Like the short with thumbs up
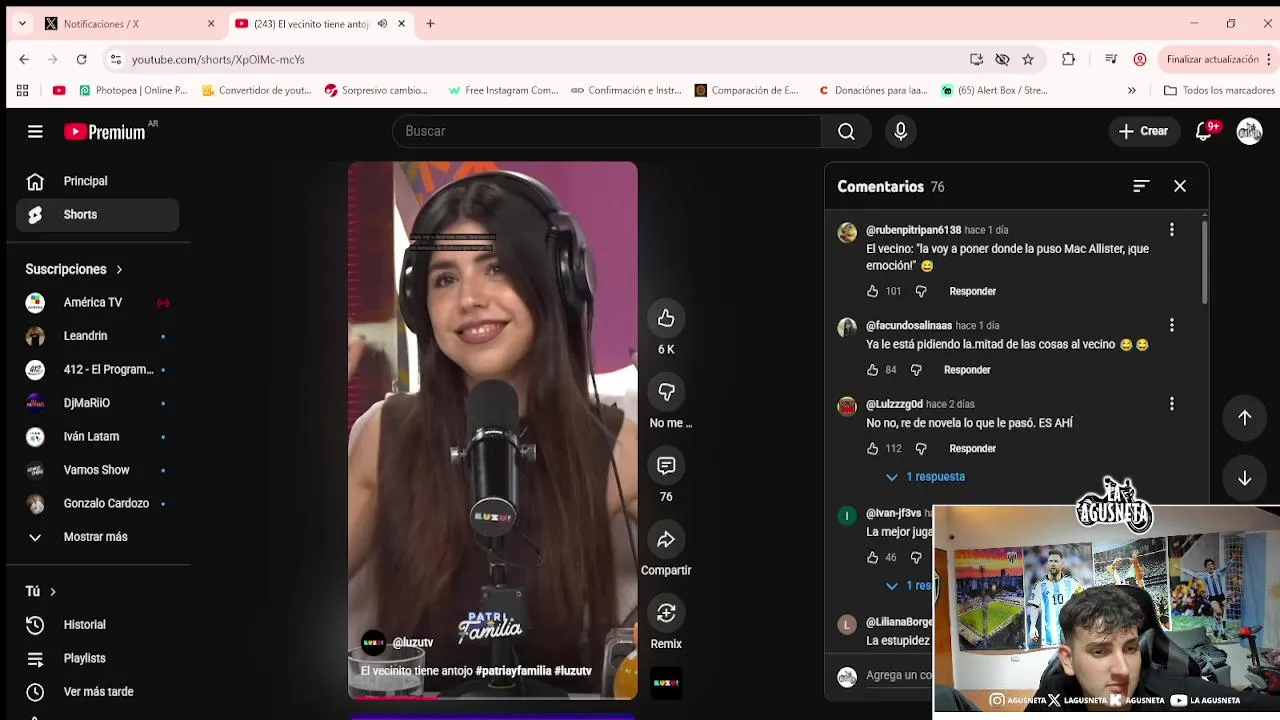The image size is (1280, 720). [x=666, y=318]
